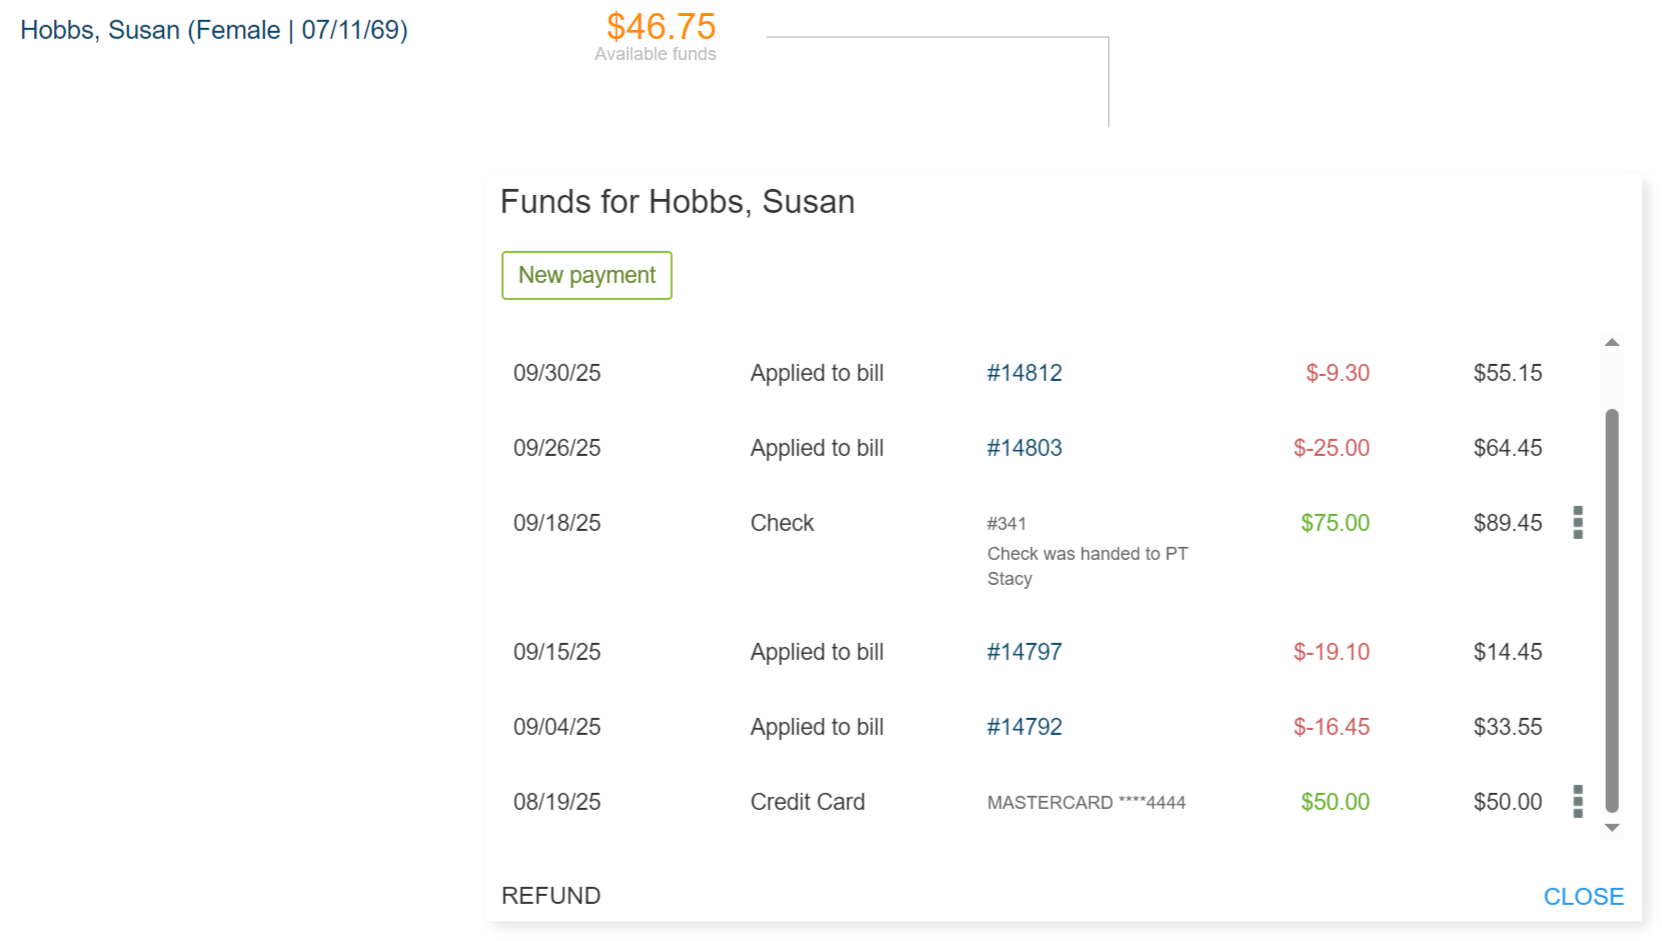The image size is (1662, 941).
Task: Select the 09/30/25 Applied to bill row date
Action: pyautogui.click(x=557, y=373)
